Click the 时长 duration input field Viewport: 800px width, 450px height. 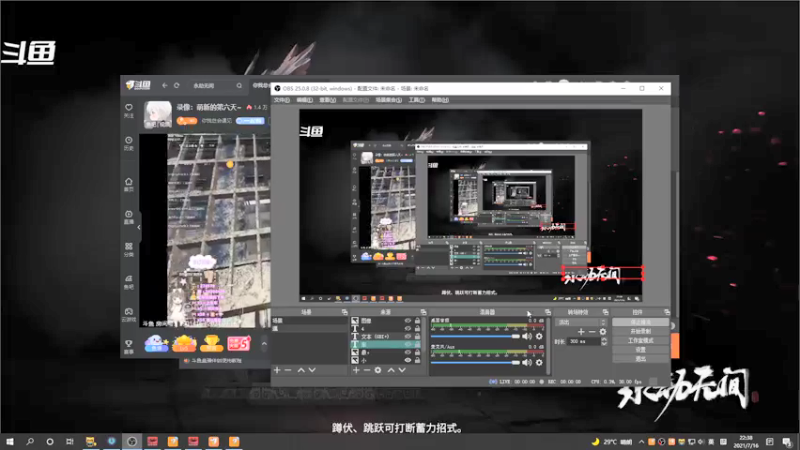coord(584,341)
